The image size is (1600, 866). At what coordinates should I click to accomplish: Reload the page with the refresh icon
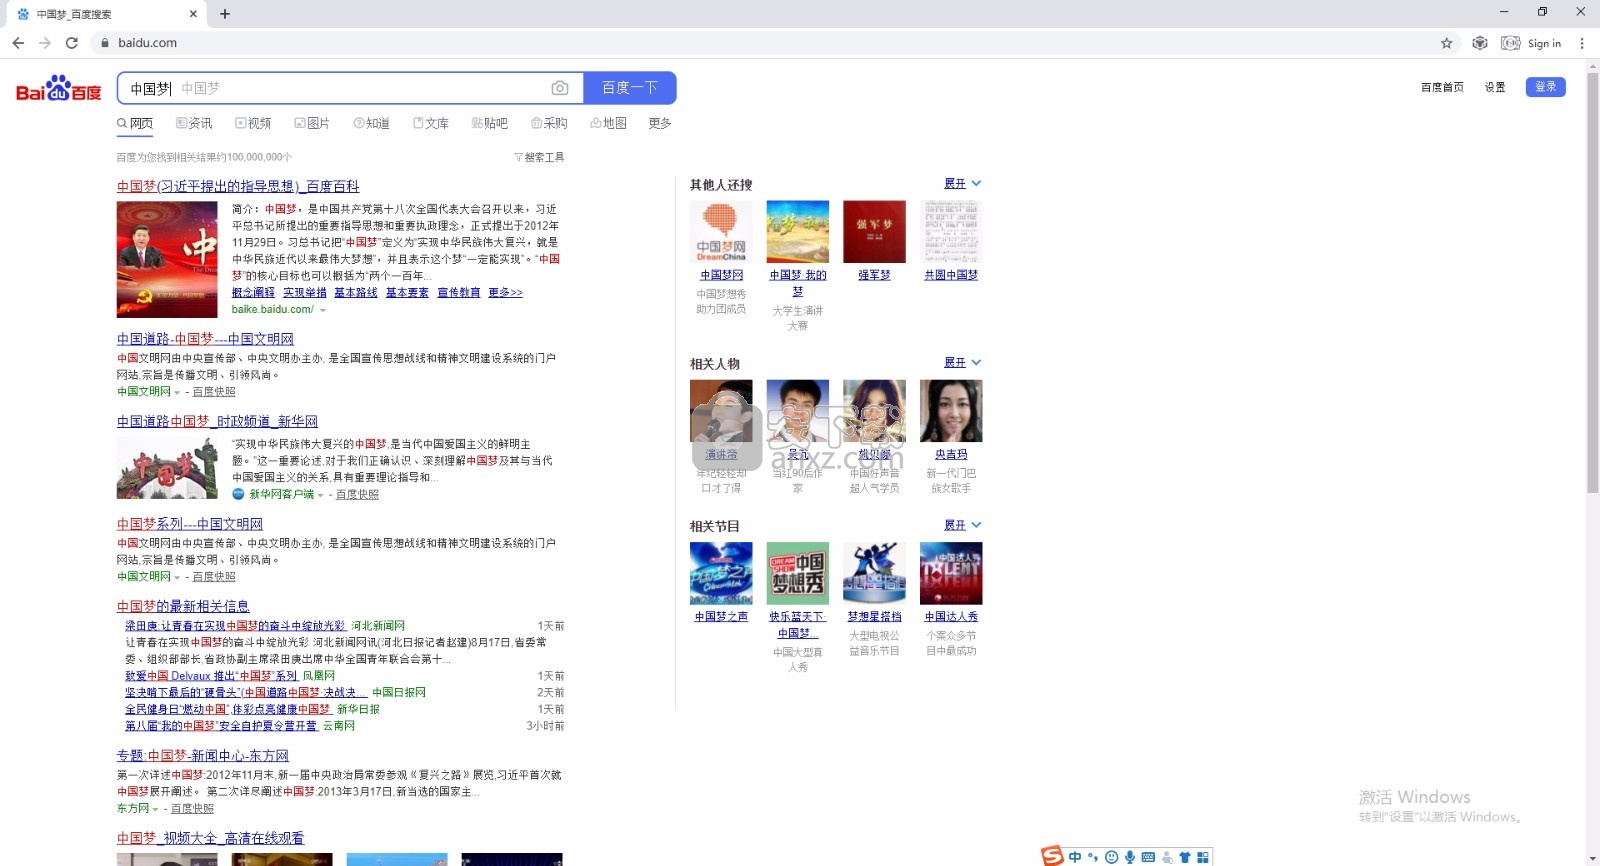(72, 43)
